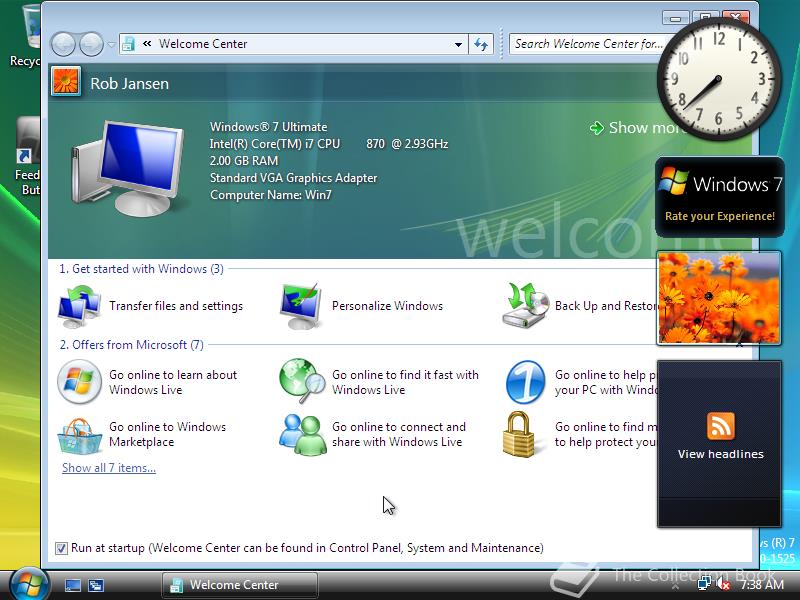Select Go online to connect and share text
The height and width of the screenshot is (600, 800).
[x=398, y=434]
